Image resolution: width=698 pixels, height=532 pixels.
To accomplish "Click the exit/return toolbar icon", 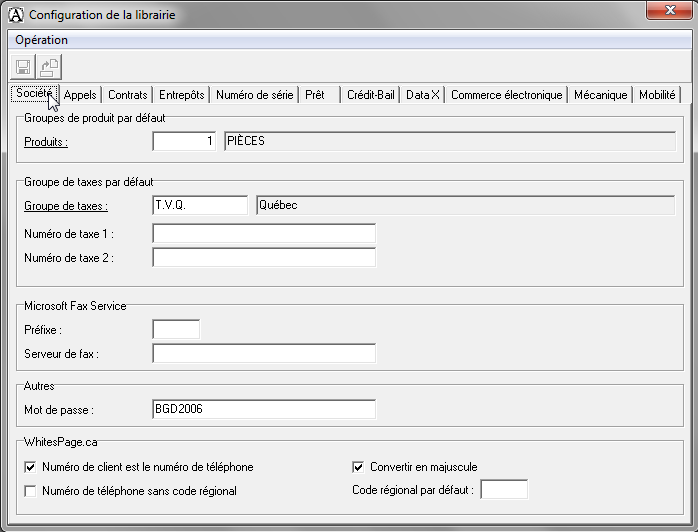I will (49, 67).
